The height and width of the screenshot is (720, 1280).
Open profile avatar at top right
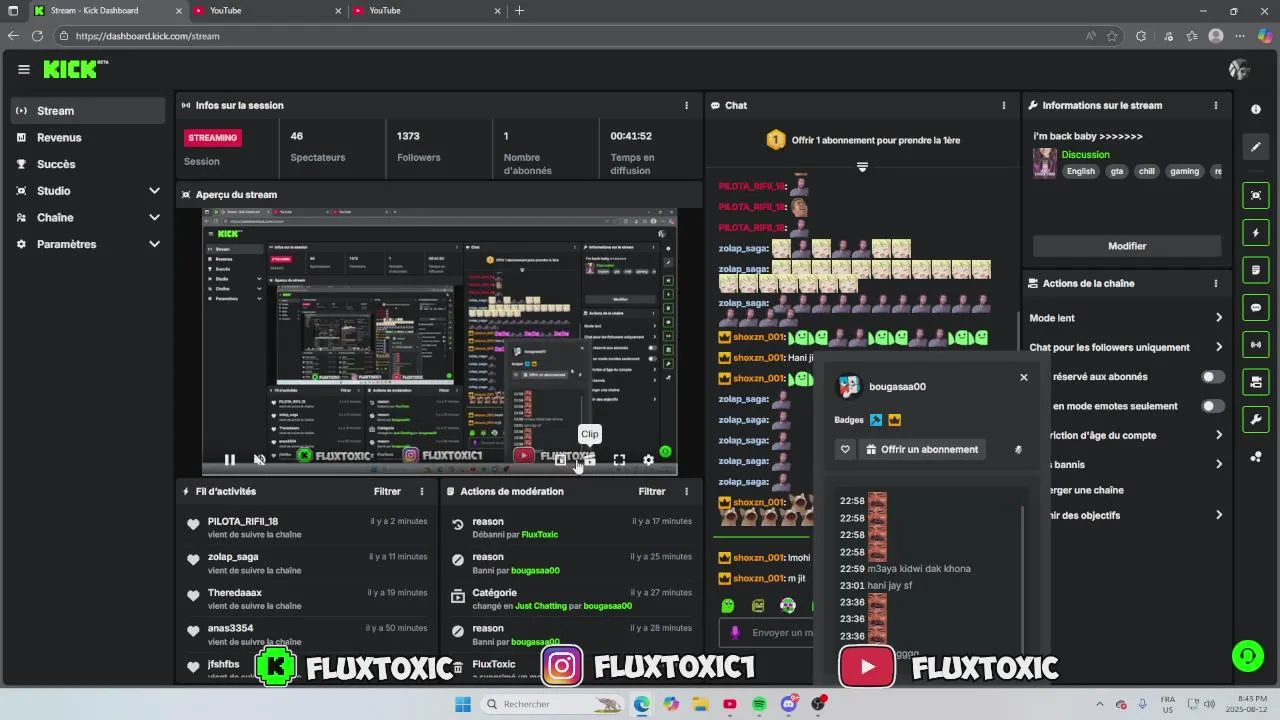click(x=1239, y=69)
